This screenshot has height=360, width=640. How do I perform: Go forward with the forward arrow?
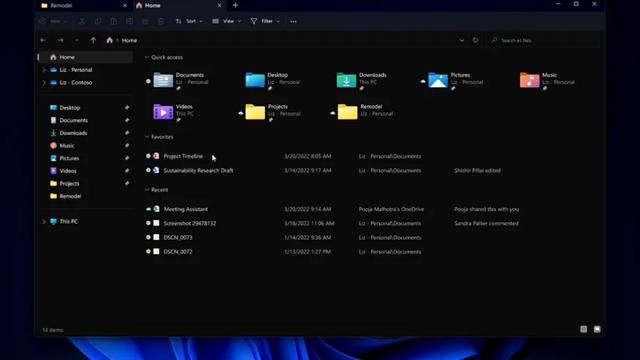point(60,40)
